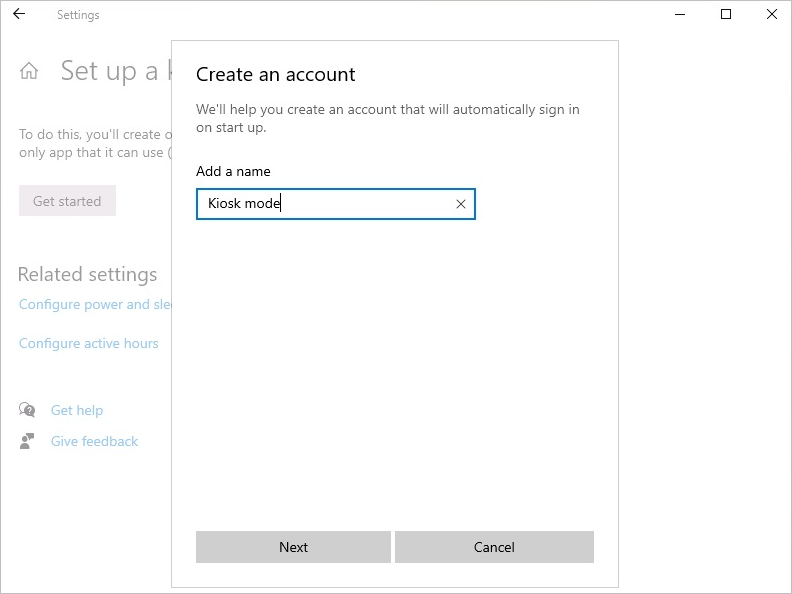792x594 pixels.
Task: Click the Create an account heading
Action: pos(276,75)
